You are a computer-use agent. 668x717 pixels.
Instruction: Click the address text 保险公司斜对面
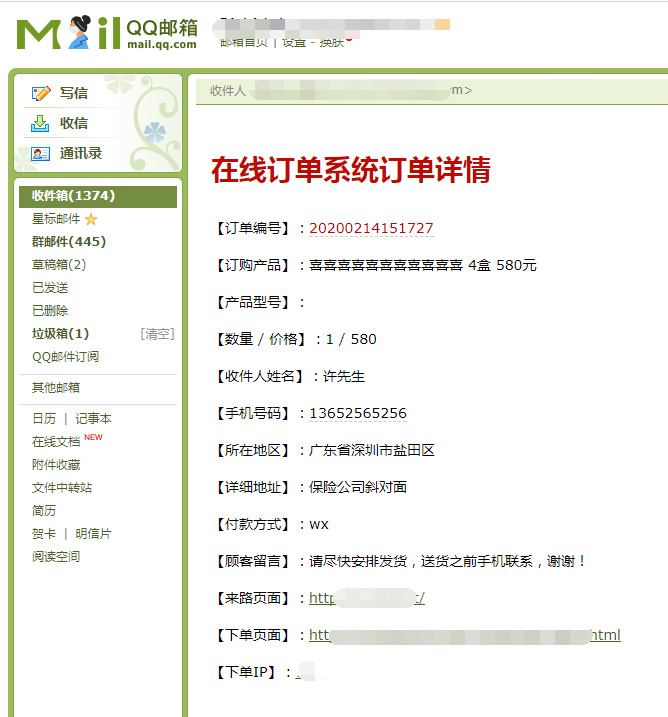[358, 487]
